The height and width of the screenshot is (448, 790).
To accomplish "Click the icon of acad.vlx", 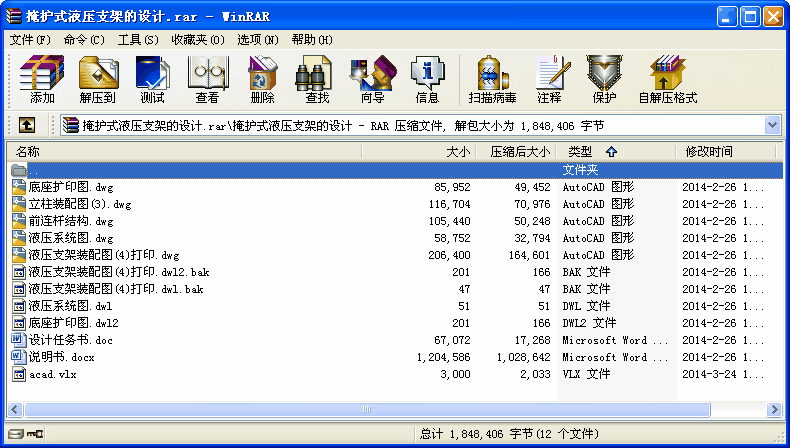I will (x=19, y=374).
